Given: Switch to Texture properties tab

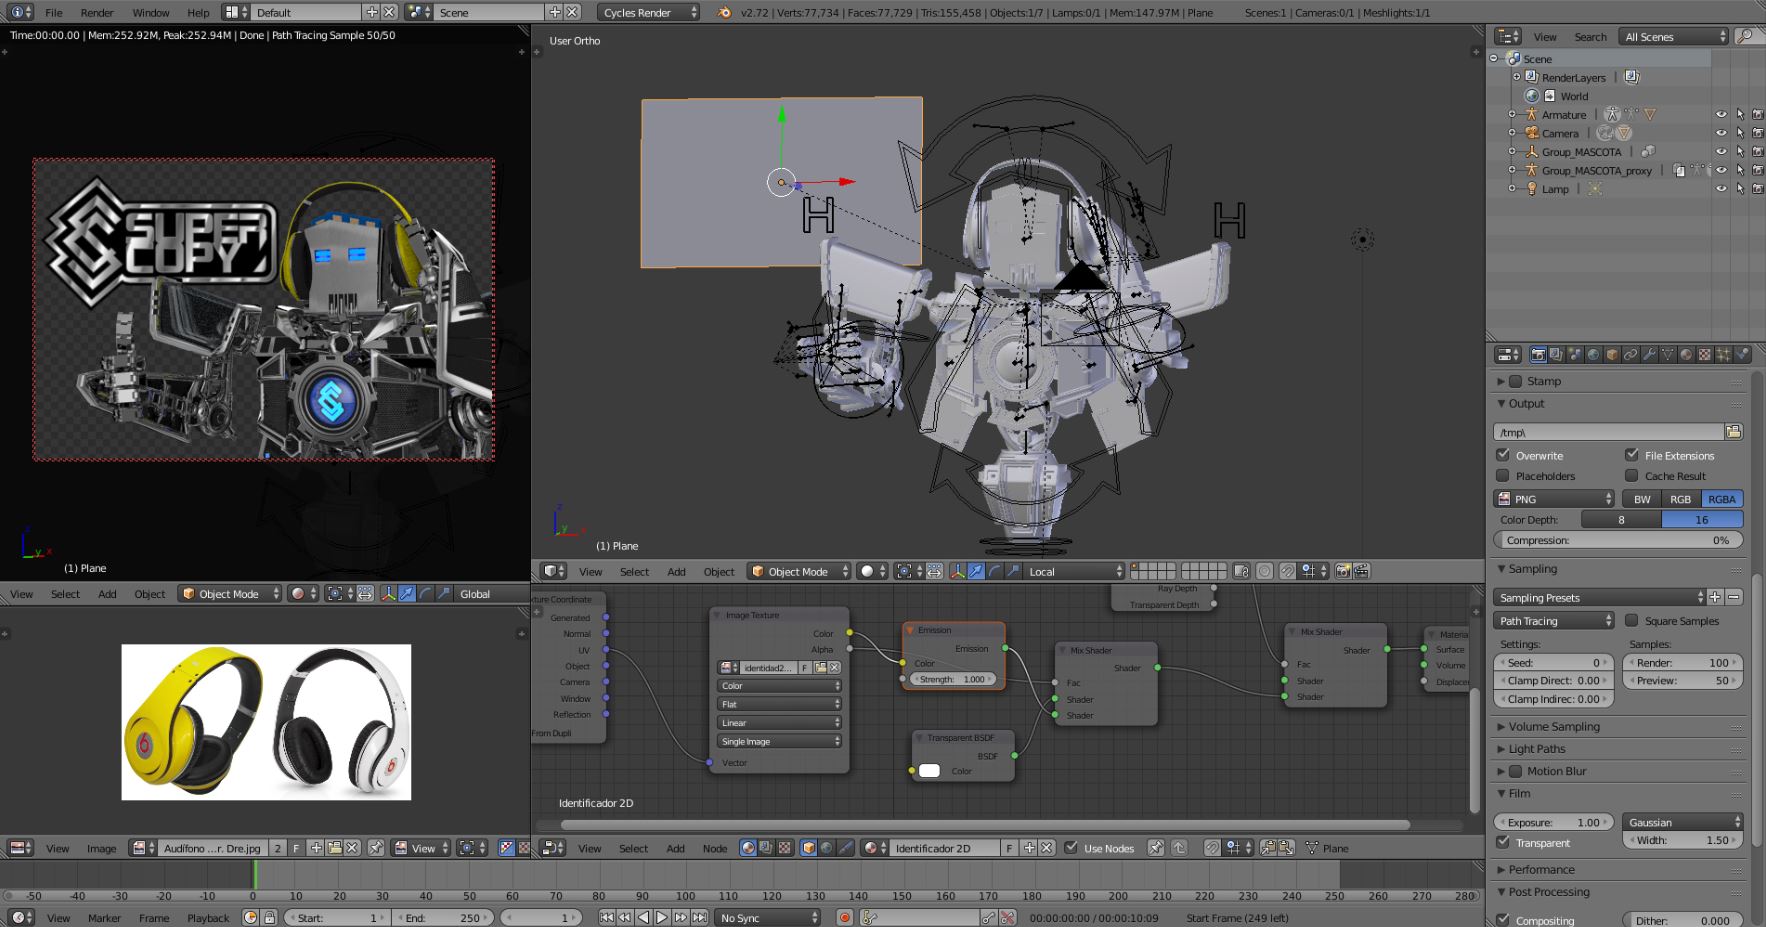Looking at the screenshot, I should coord(1705,355).
